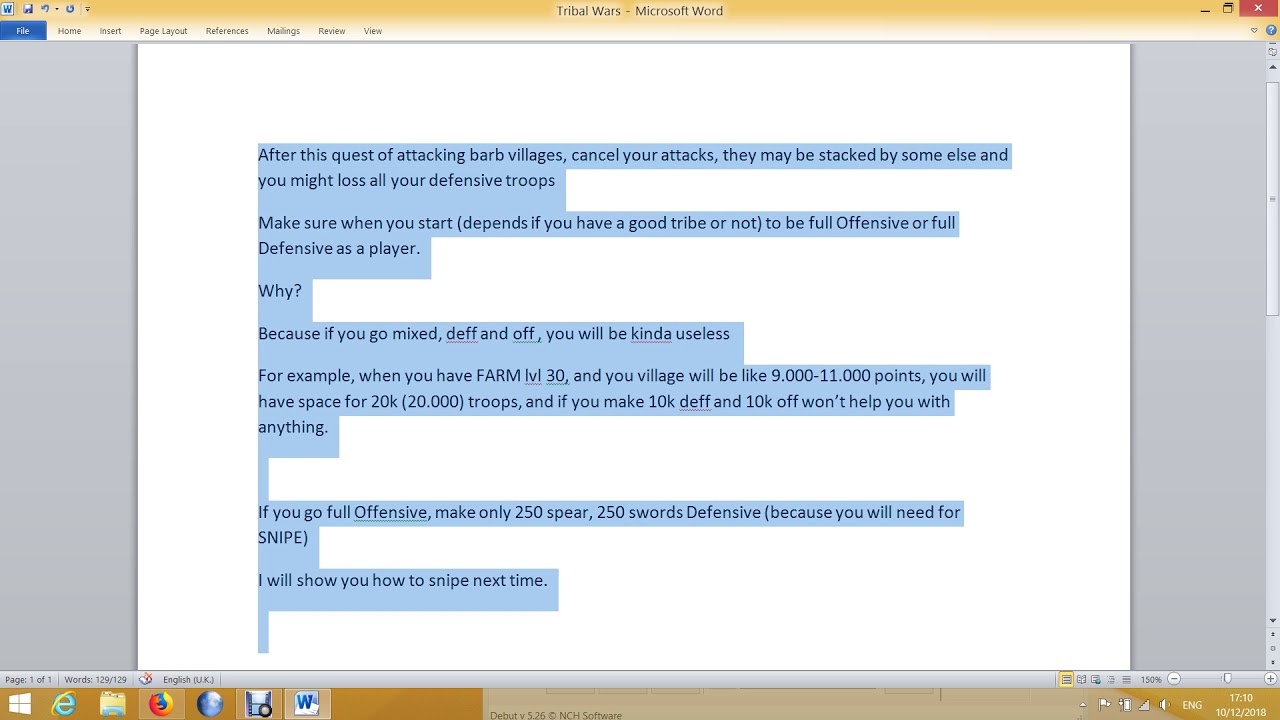Switch to Outline view
The image size is (1280, 720).
point(1111,680)
